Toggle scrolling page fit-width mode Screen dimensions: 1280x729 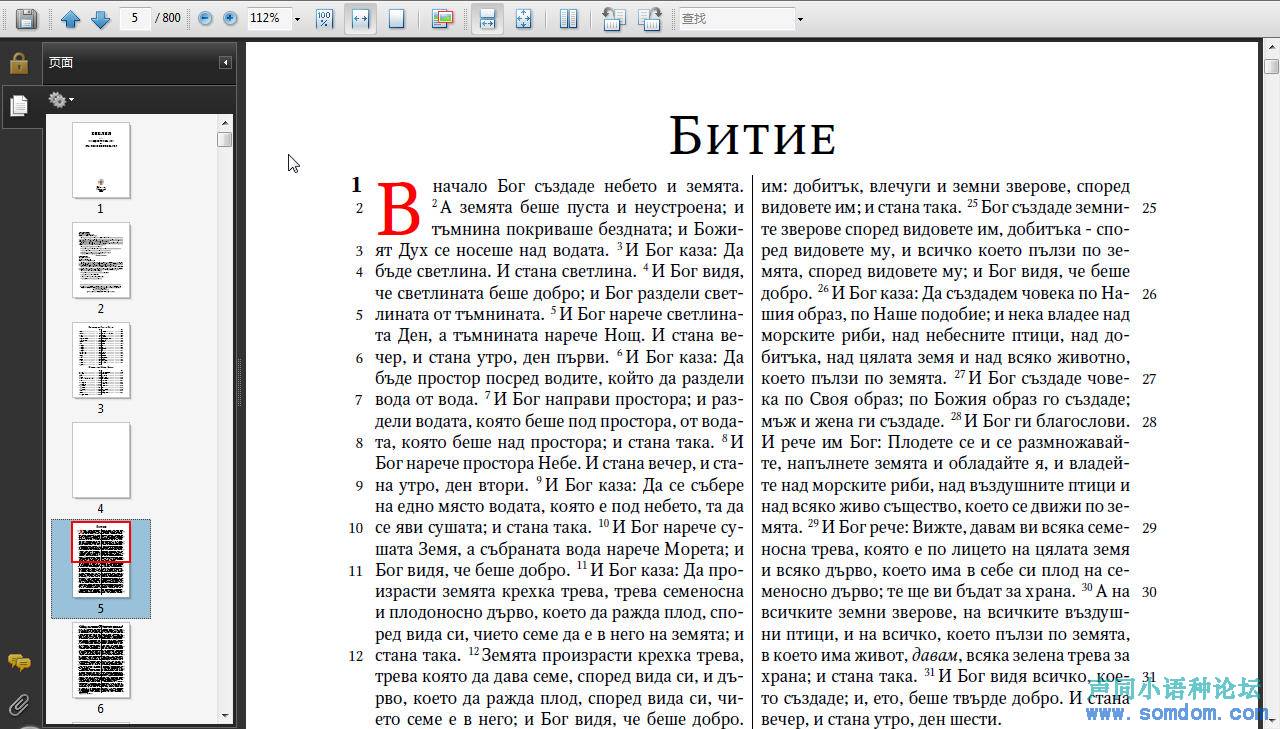(x=487, y=18)
